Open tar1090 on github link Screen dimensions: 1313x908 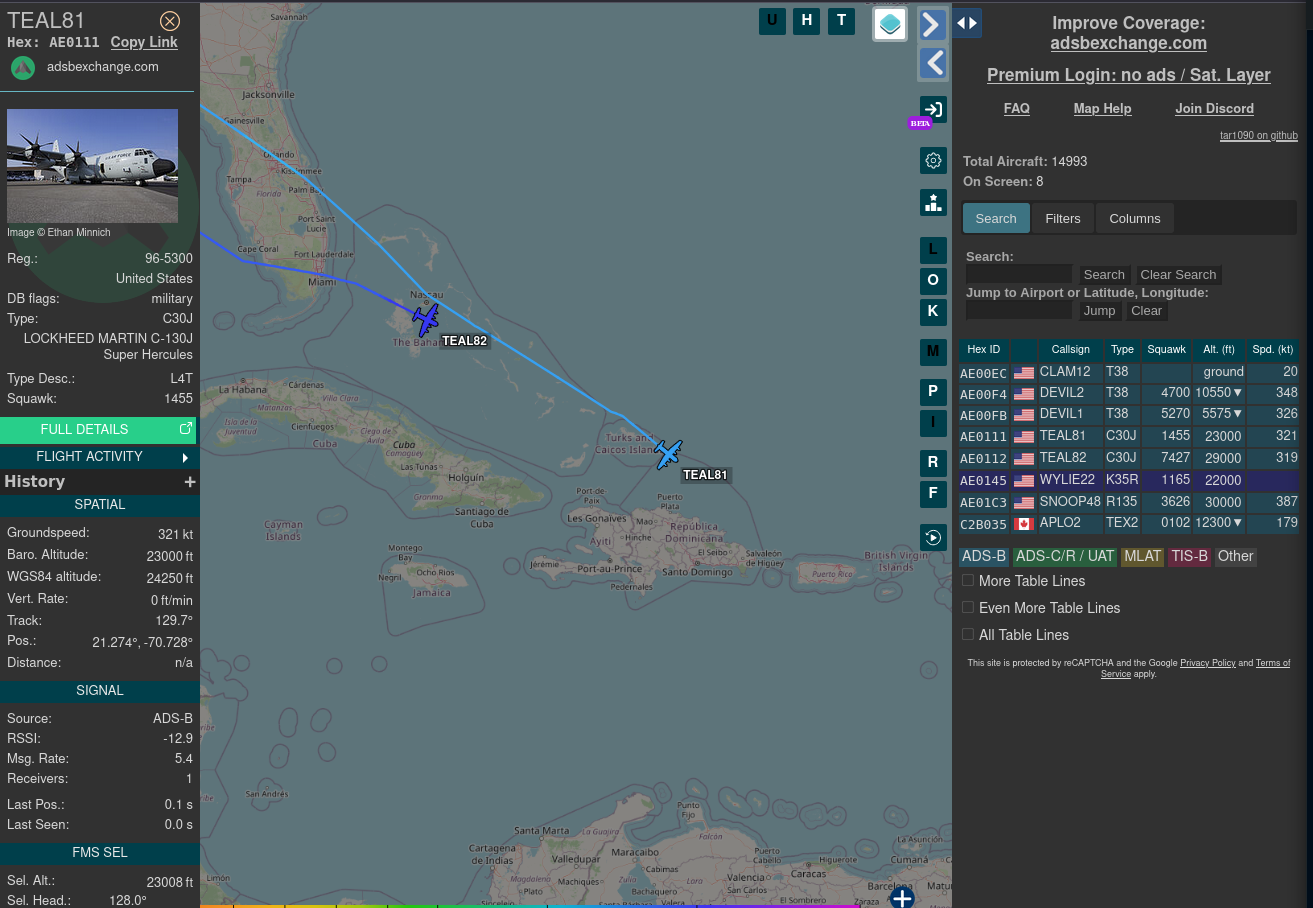pos(1258,136)
